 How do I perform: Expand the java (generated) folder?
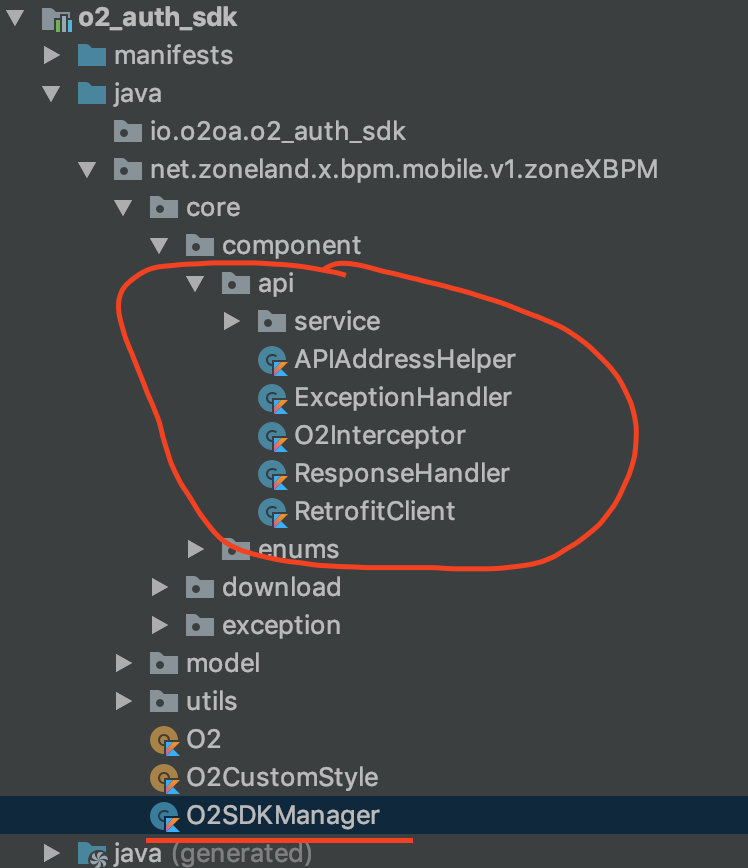coord(51,854)
